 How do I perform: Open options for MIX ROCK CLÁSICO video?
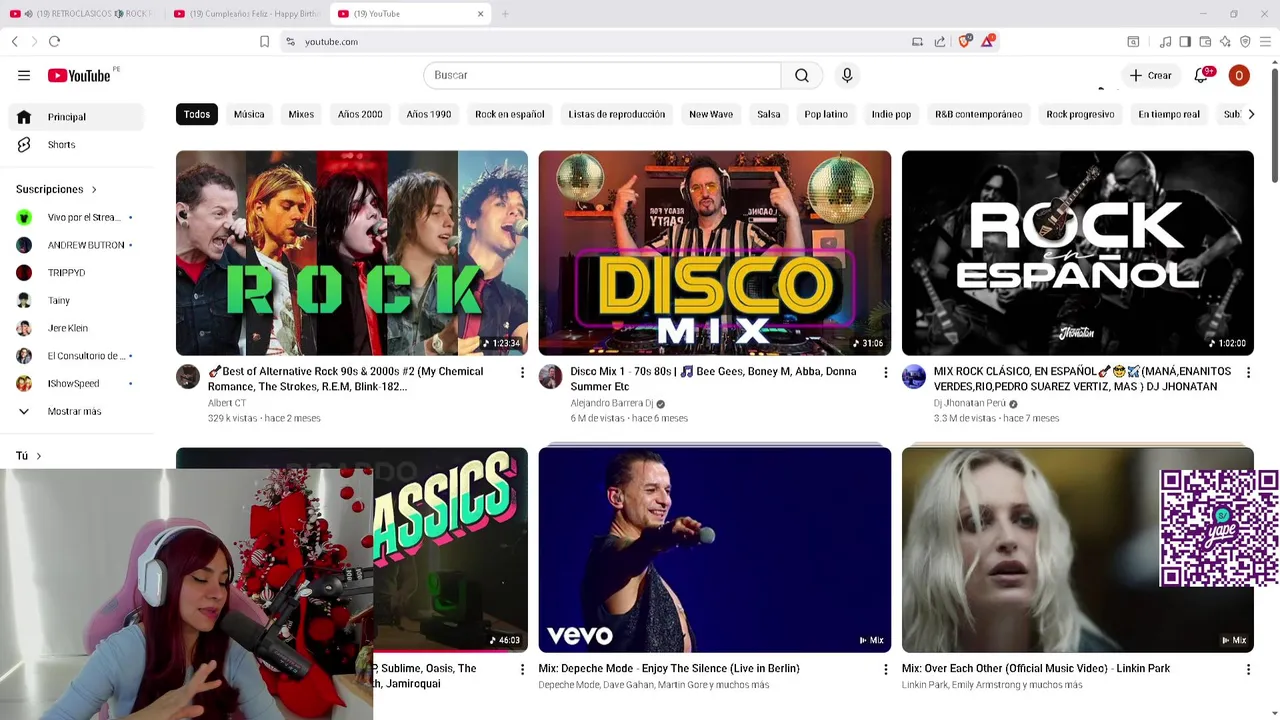click(1248, 372)
